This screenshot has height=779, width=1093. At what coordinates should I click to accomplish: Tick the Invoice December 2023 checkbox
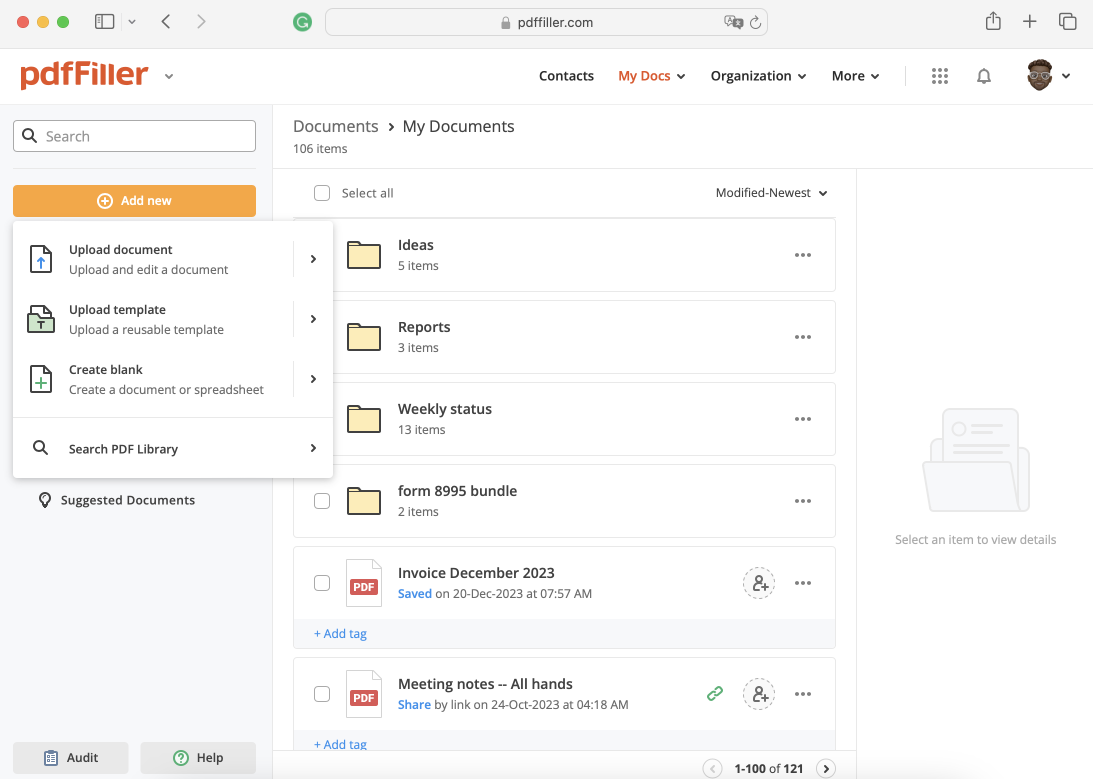[322, 583]
